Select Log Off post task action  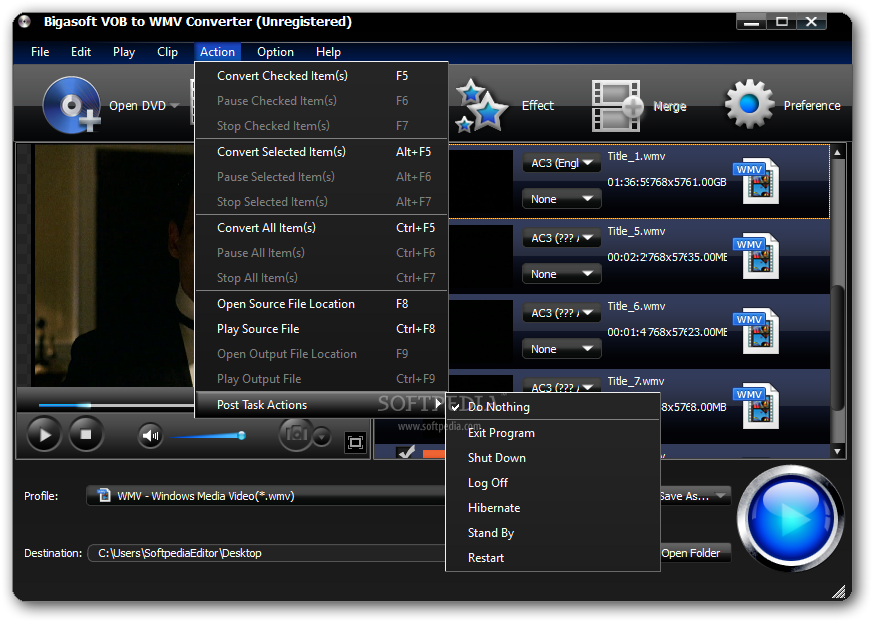coord(553,483)
